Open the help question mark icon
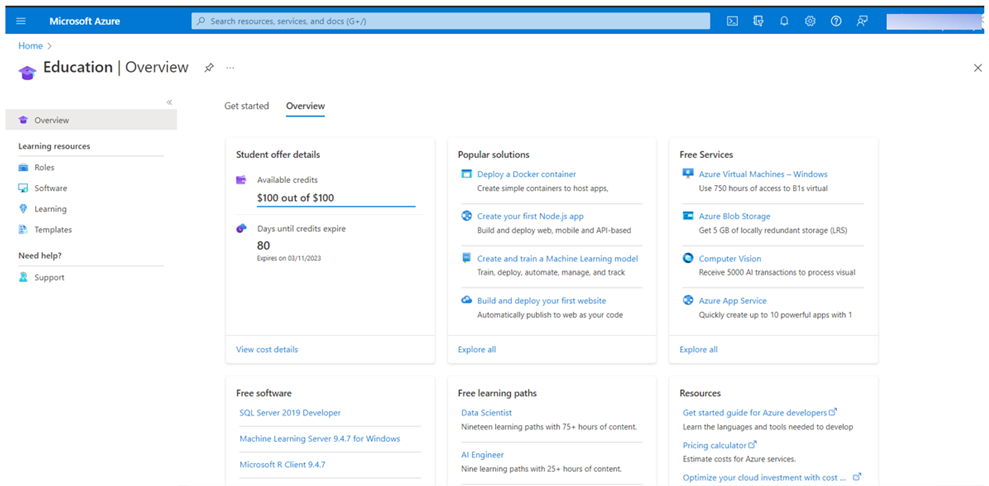The width and height of the screenshot is (989, 486). click(x=836, y=21)
